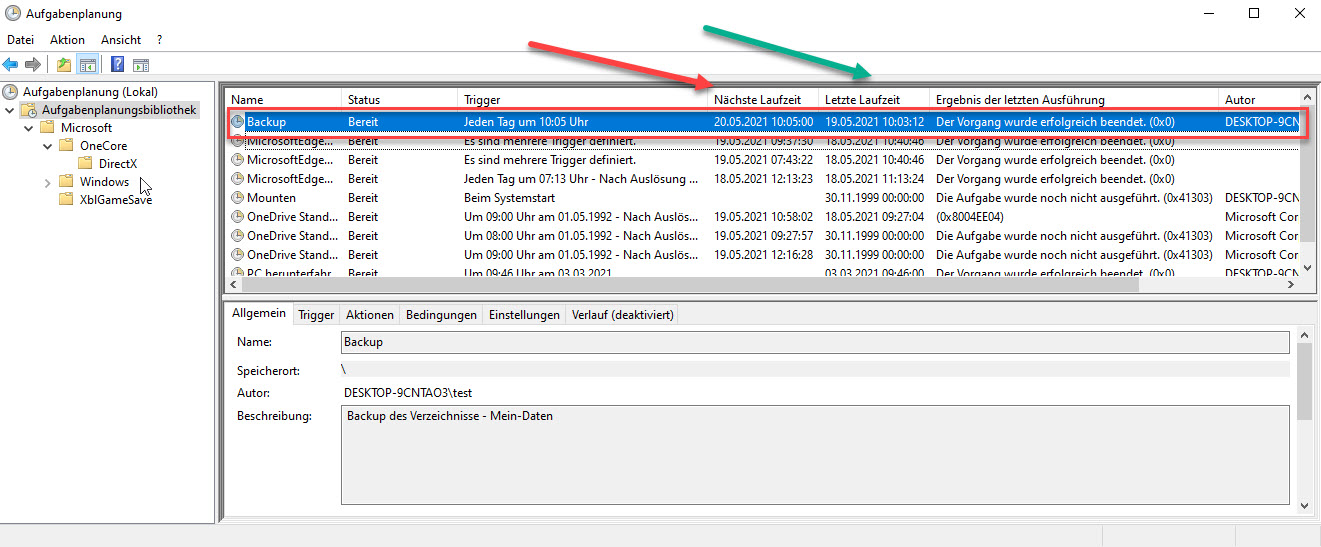
Task: Click the blue Back arrow in toolbar
Action: coord(11,65)
